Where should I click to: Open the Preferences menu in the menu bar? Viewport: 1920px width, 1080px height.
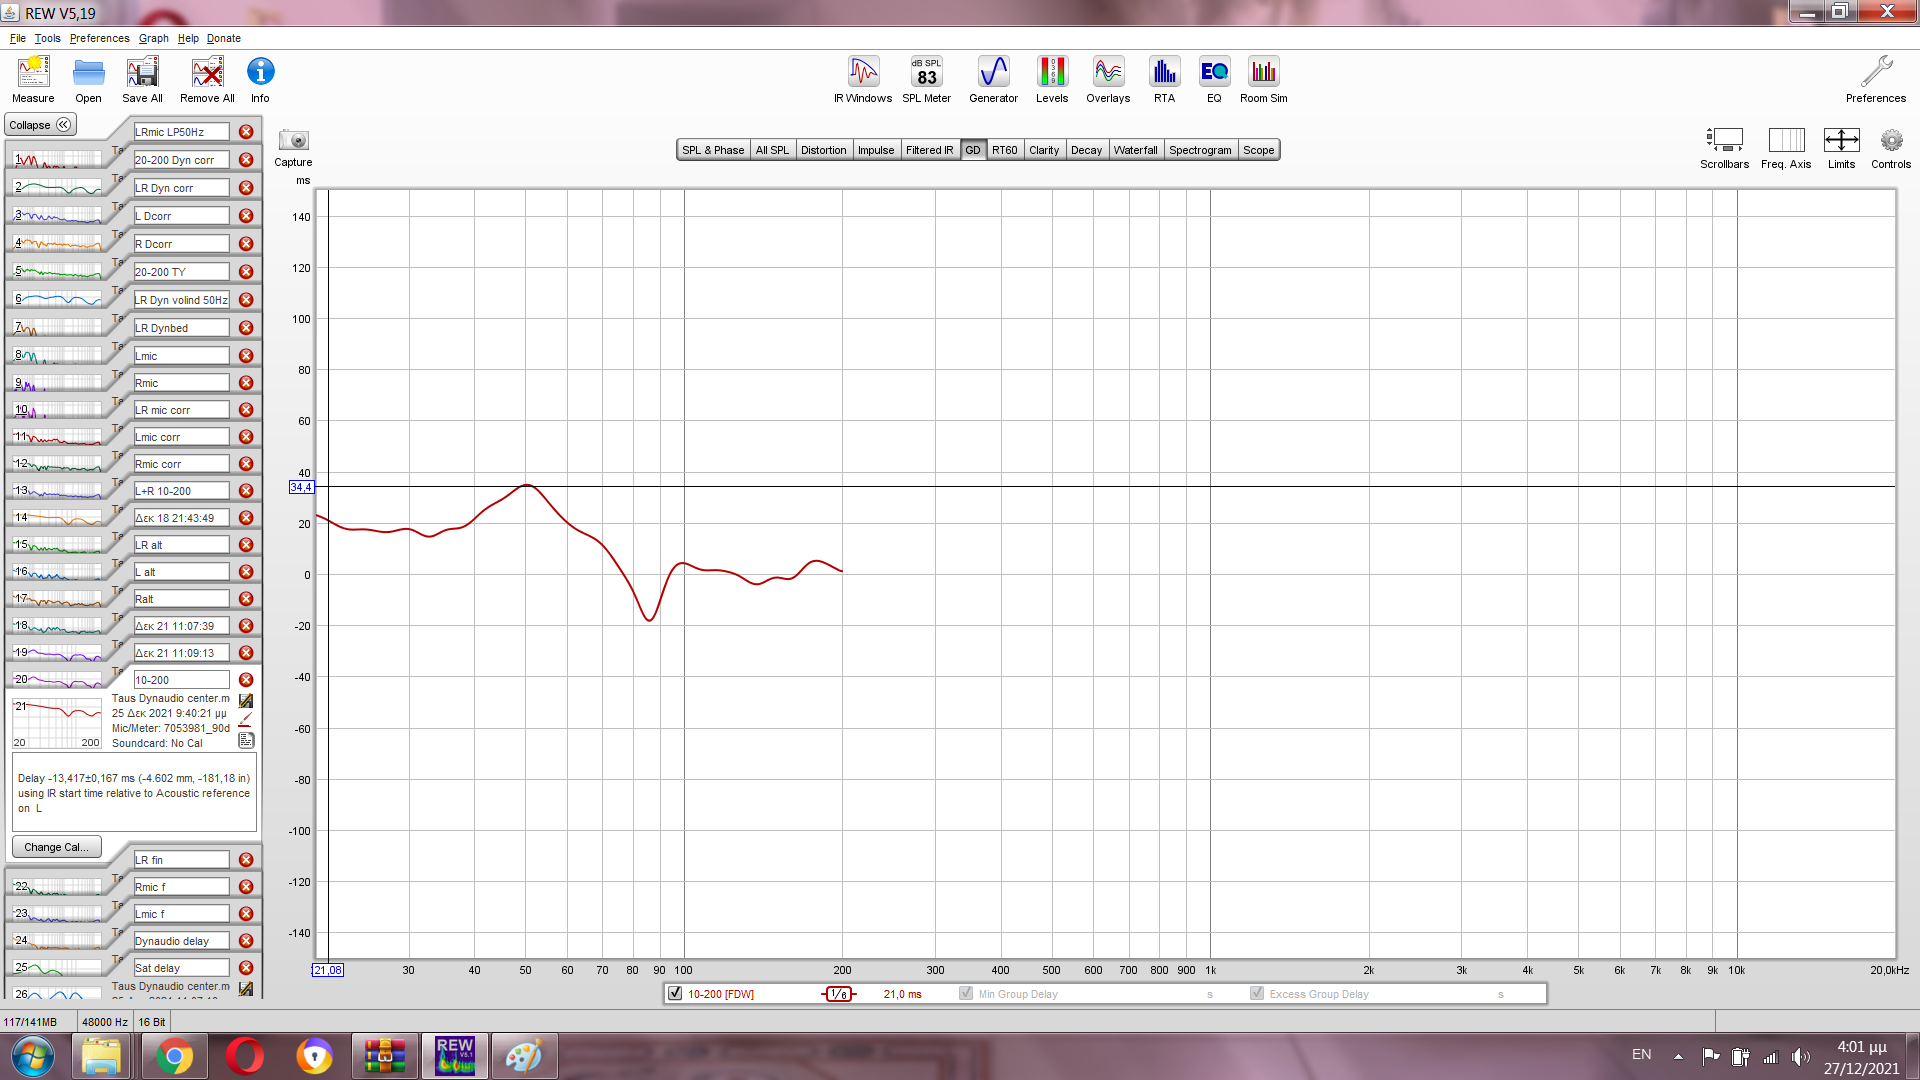point(99,38)
